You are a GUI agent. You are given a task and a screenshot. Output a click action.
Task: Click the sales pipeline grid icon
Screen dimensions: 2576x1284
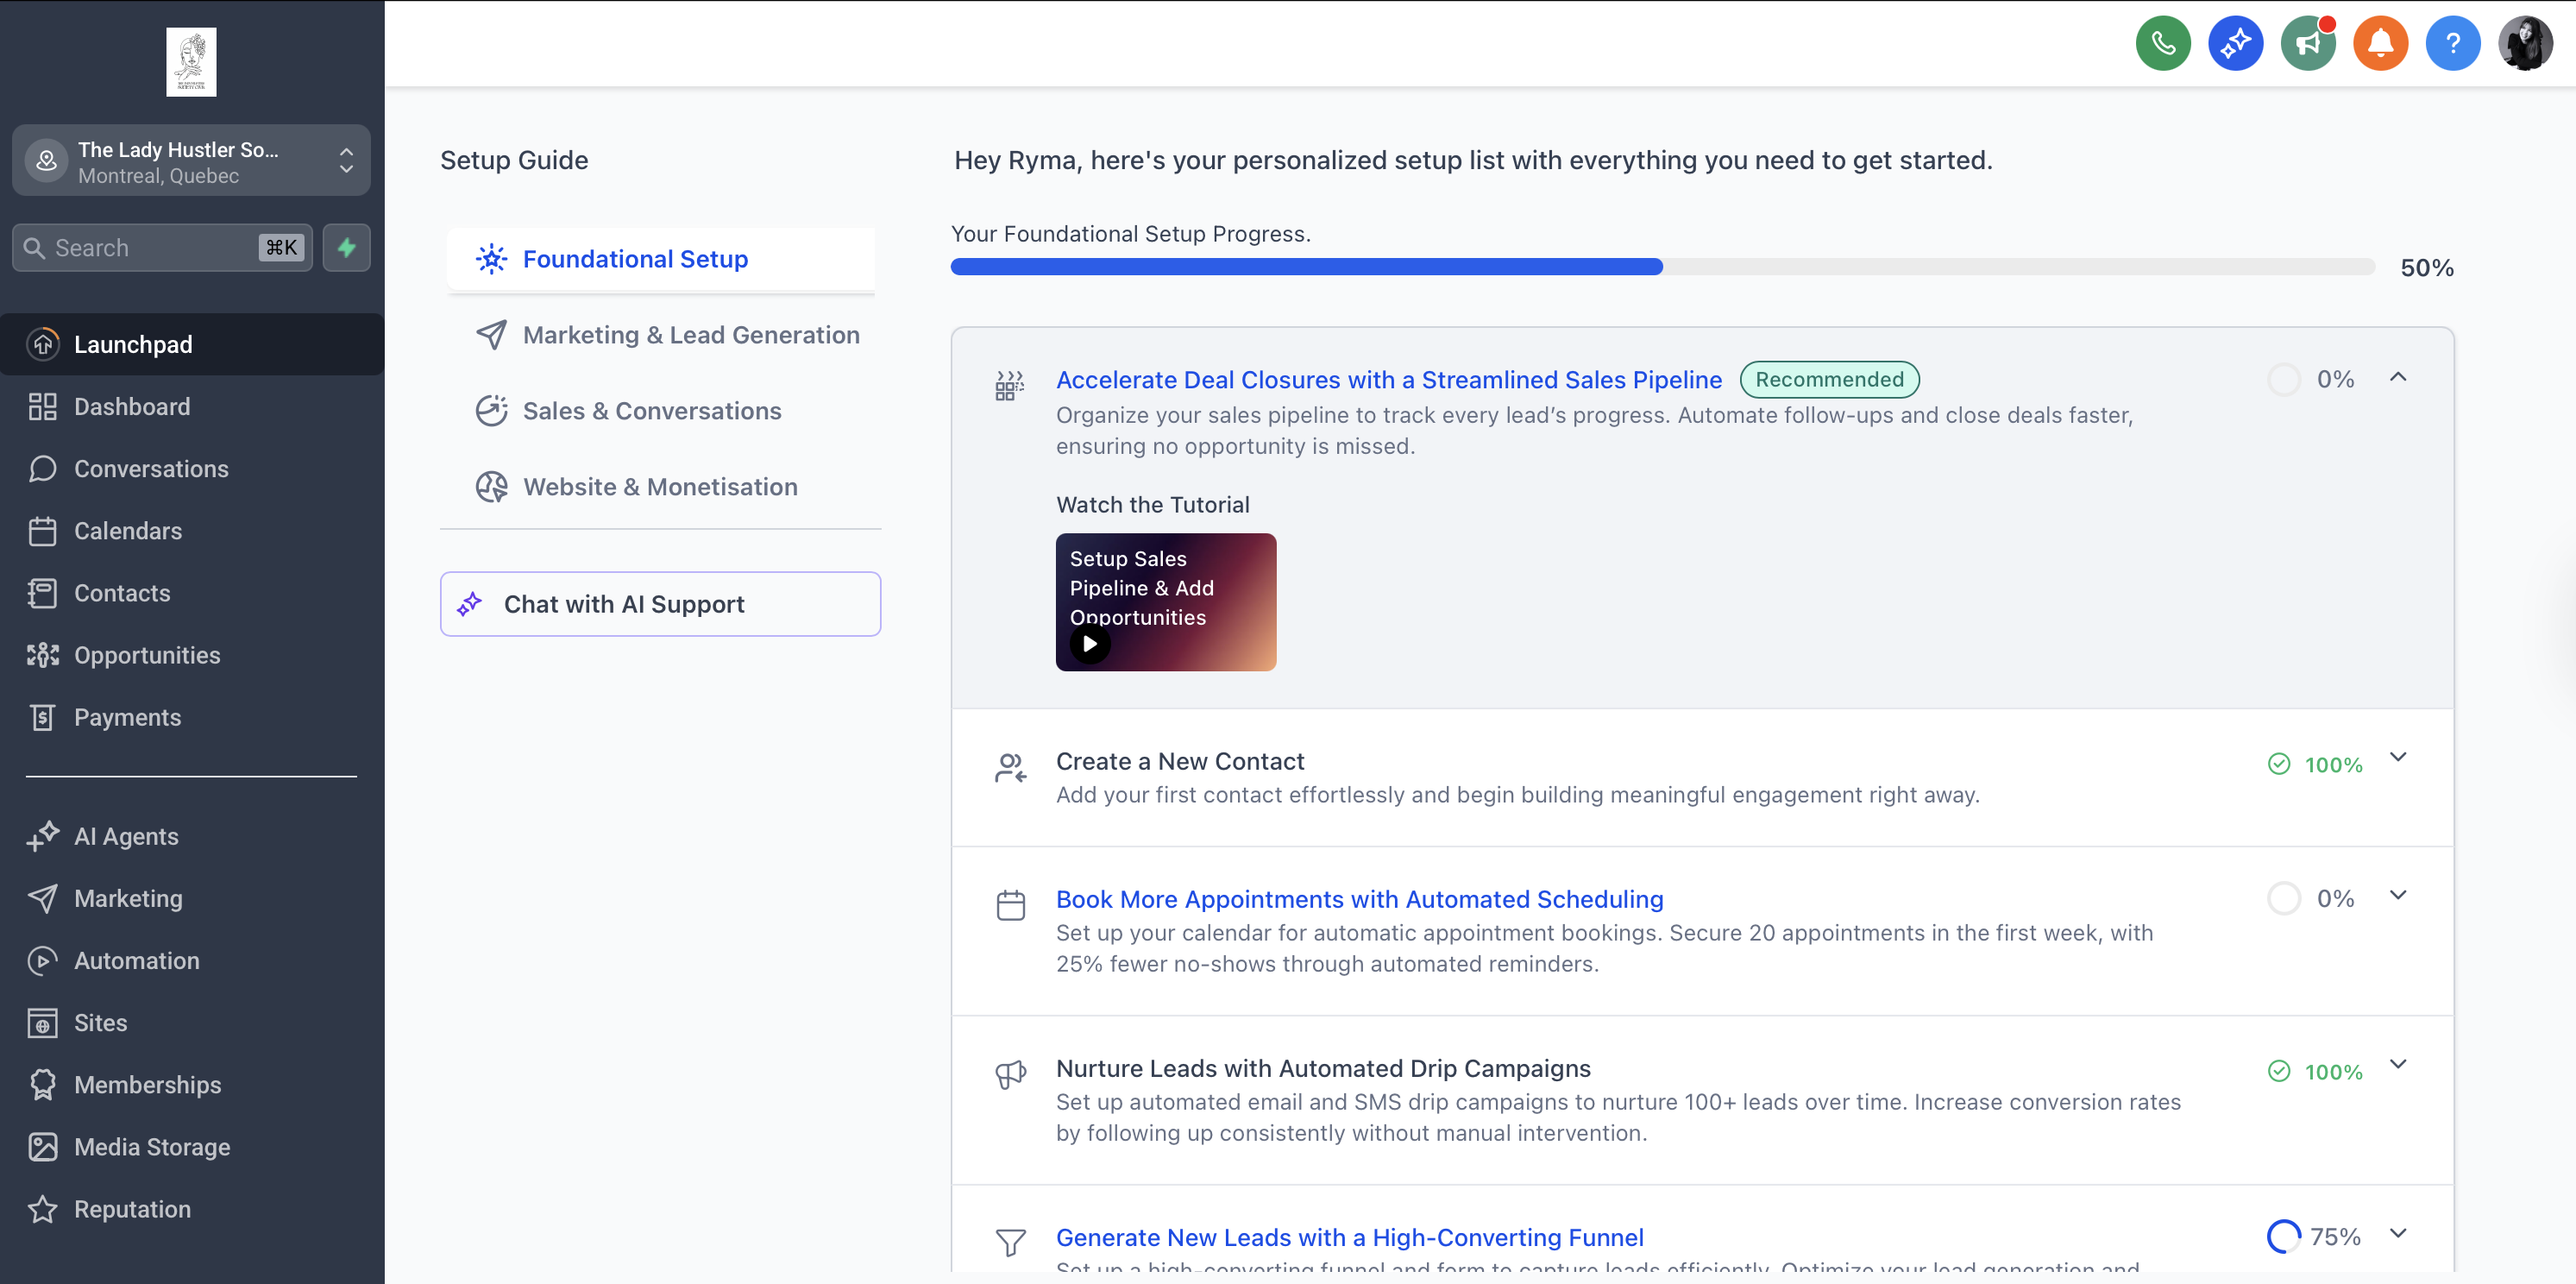[x=1010, y=385]
